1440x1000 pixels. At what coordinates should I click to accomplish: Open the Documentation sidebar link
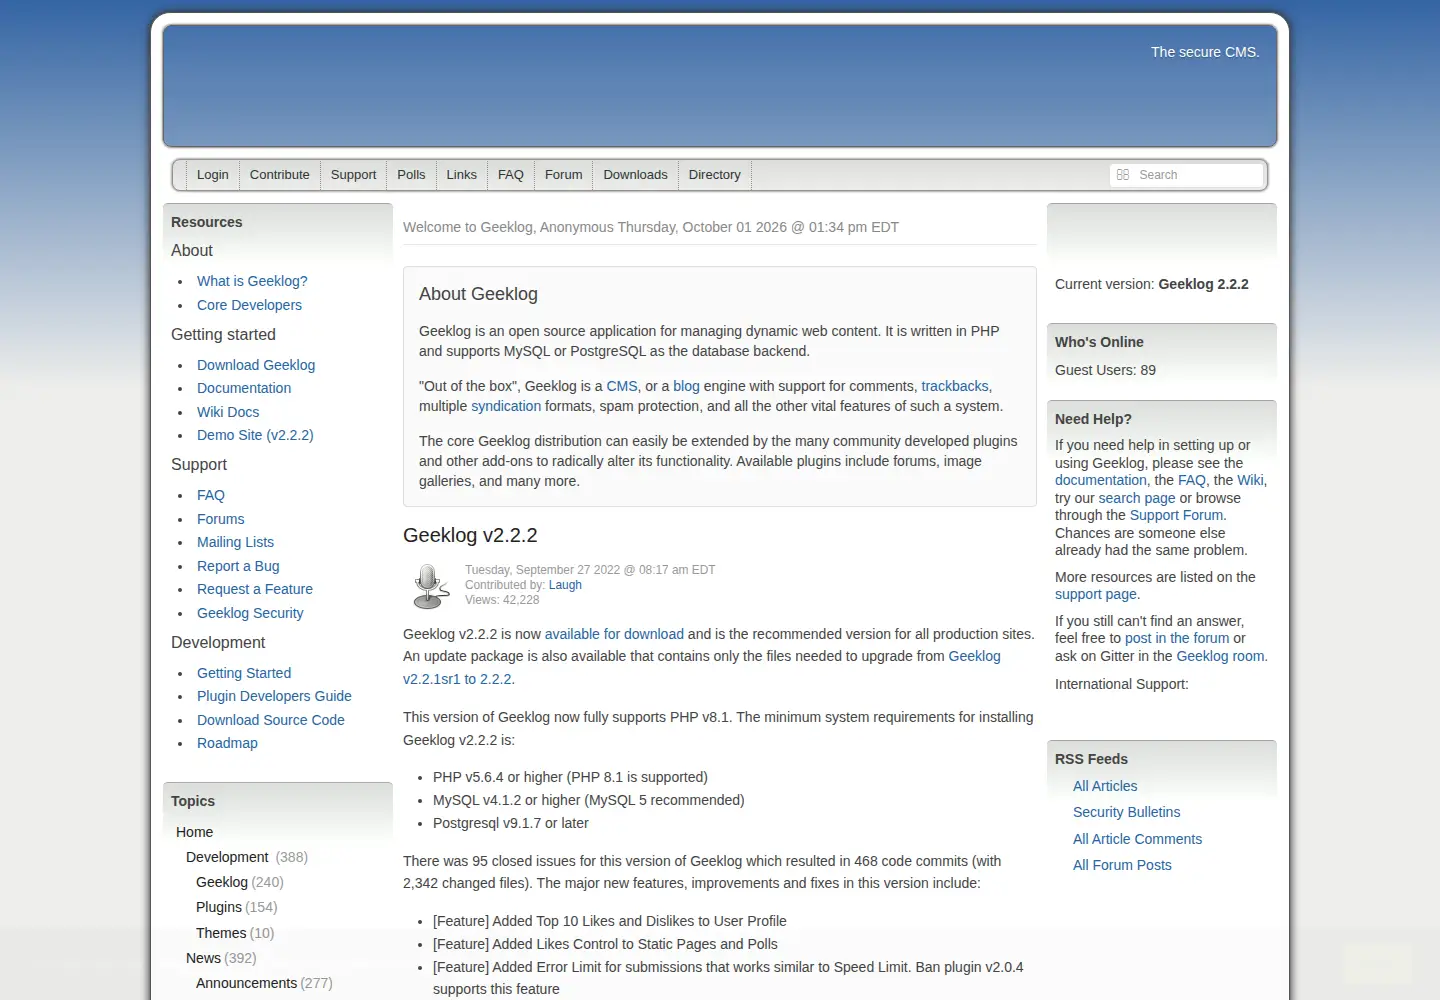[x=244, y=388]
